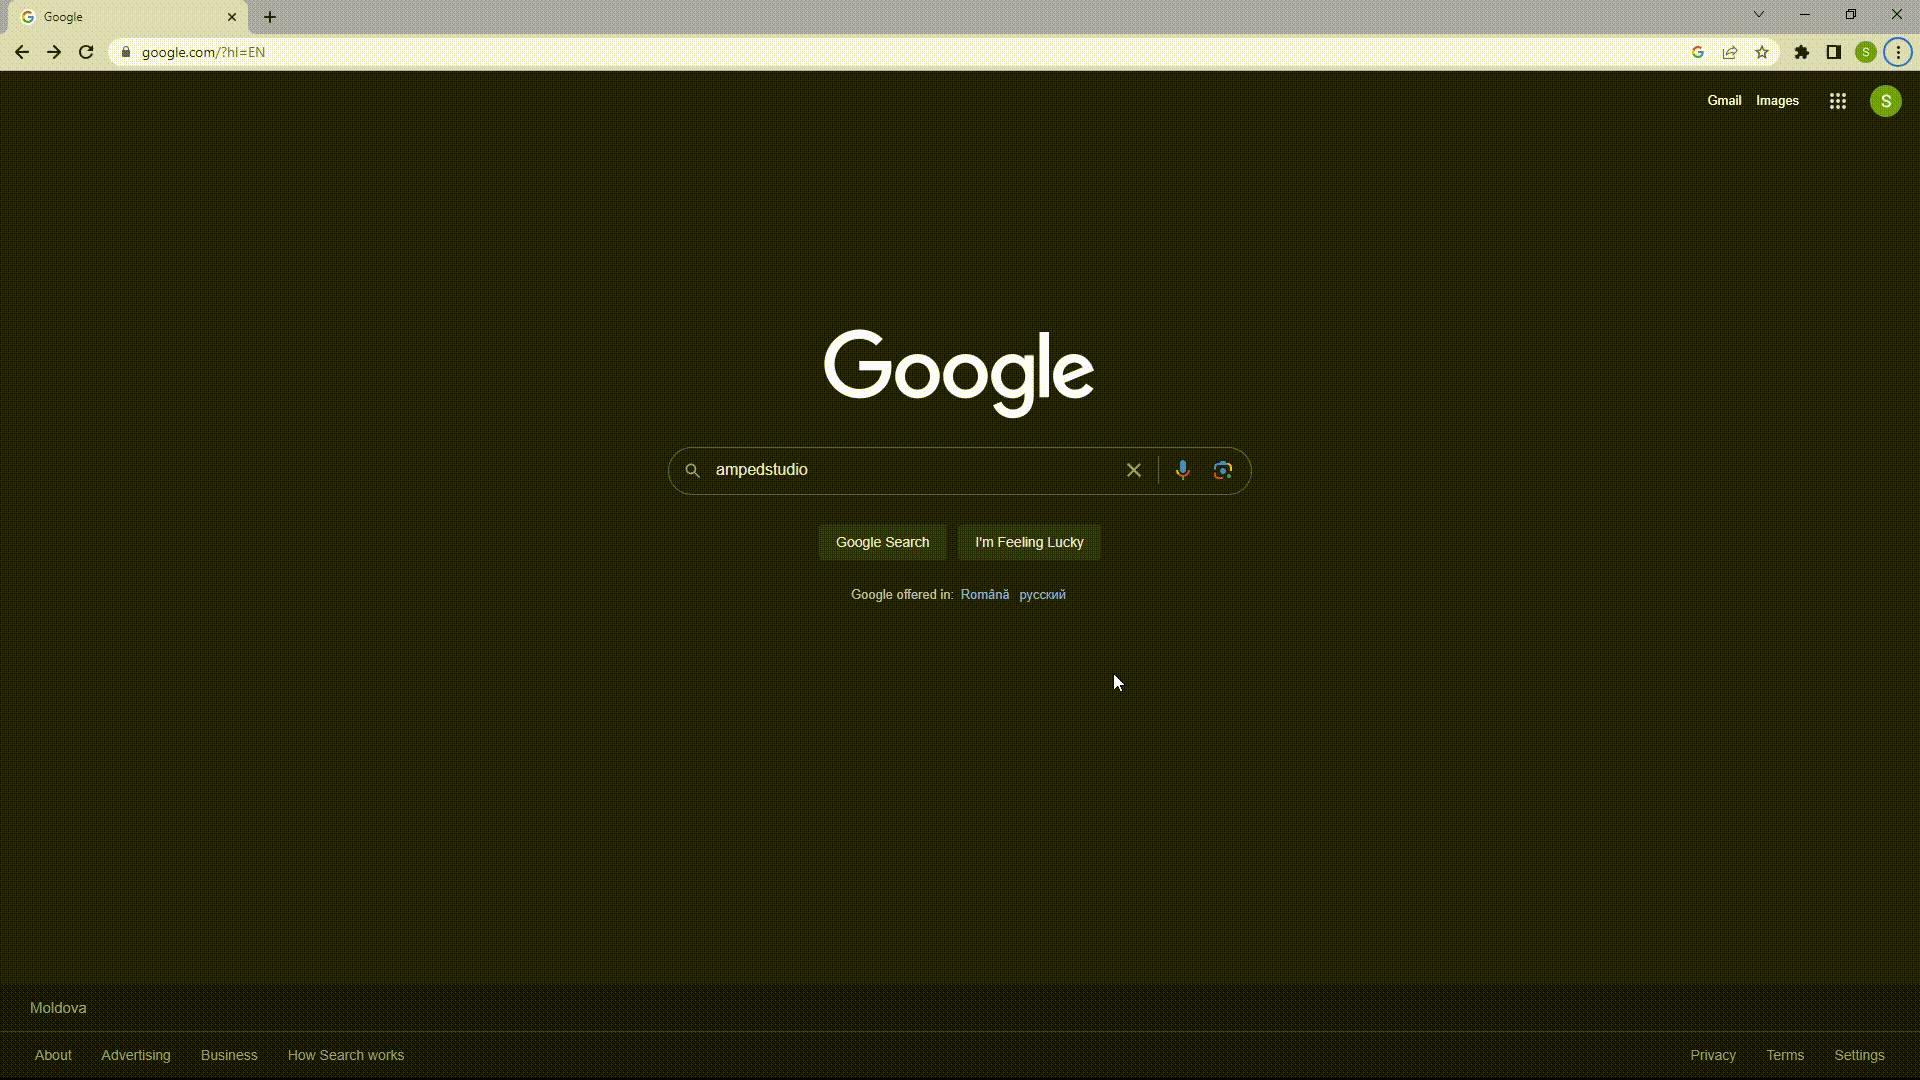1920x1080 pixels.
Task: Open a new browser tab
Action: [x=270, y=17]
